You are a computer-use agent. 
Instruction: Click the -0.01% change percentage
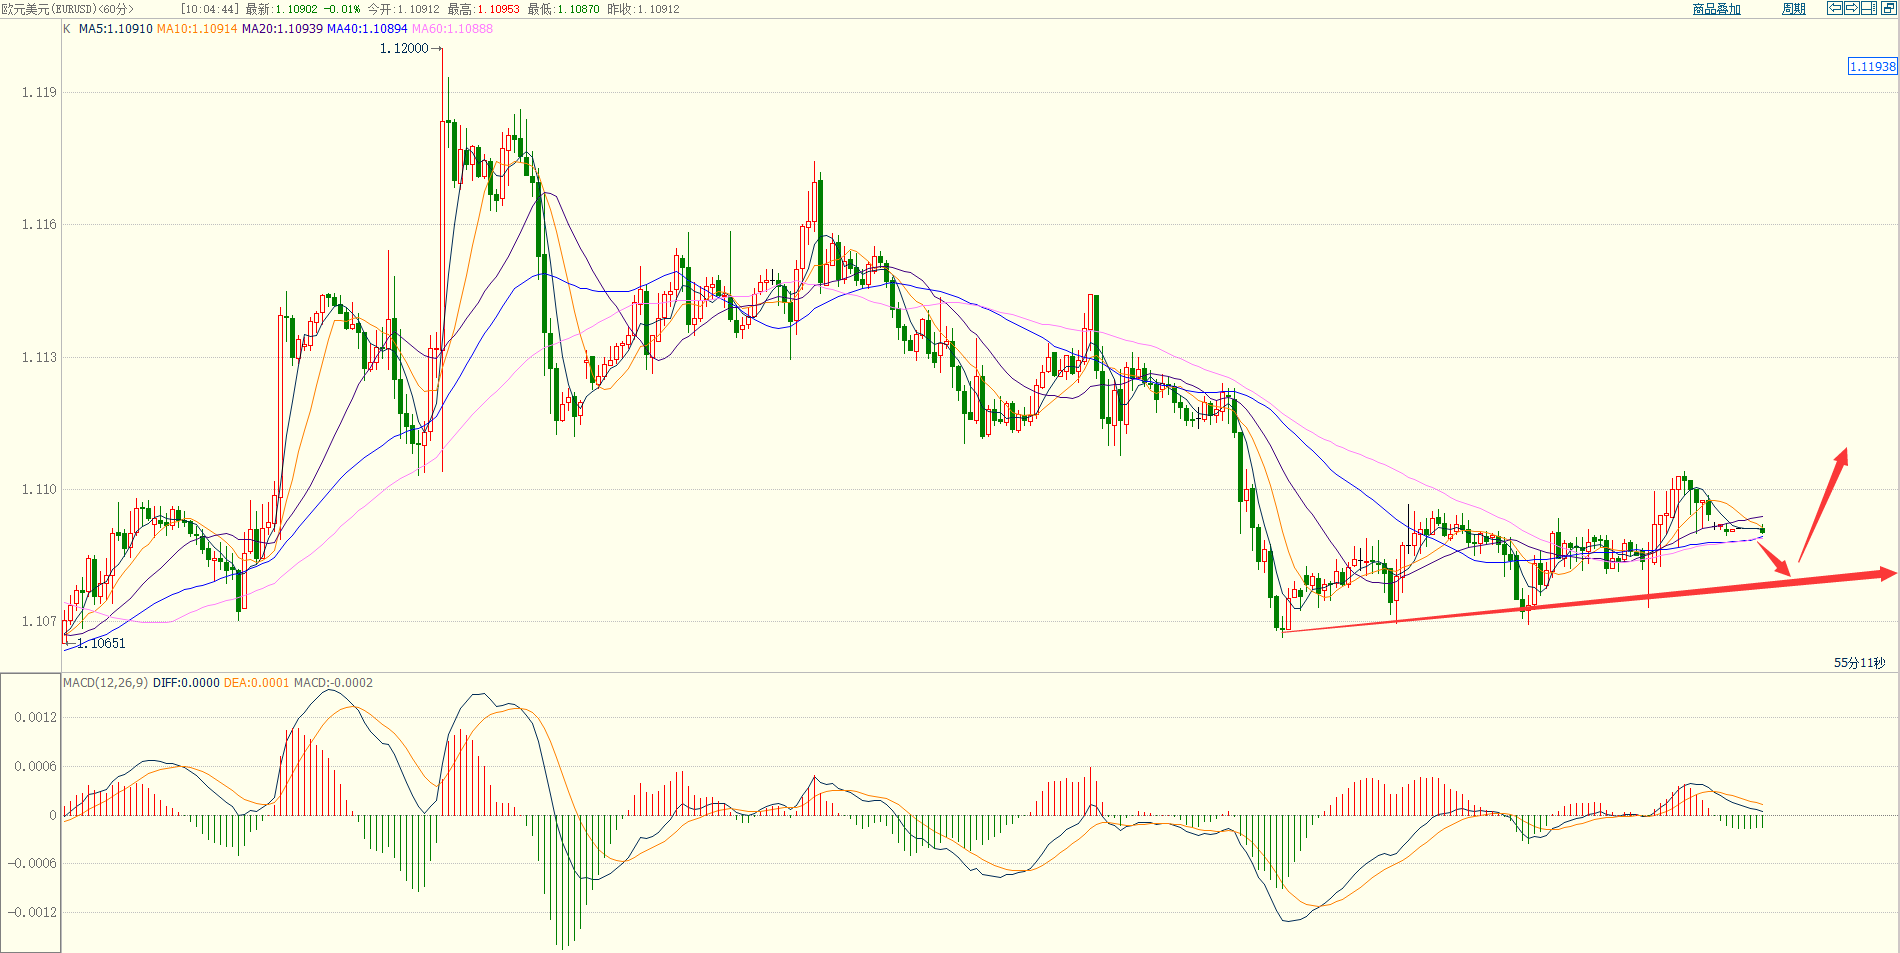click(x=341, y=9)
